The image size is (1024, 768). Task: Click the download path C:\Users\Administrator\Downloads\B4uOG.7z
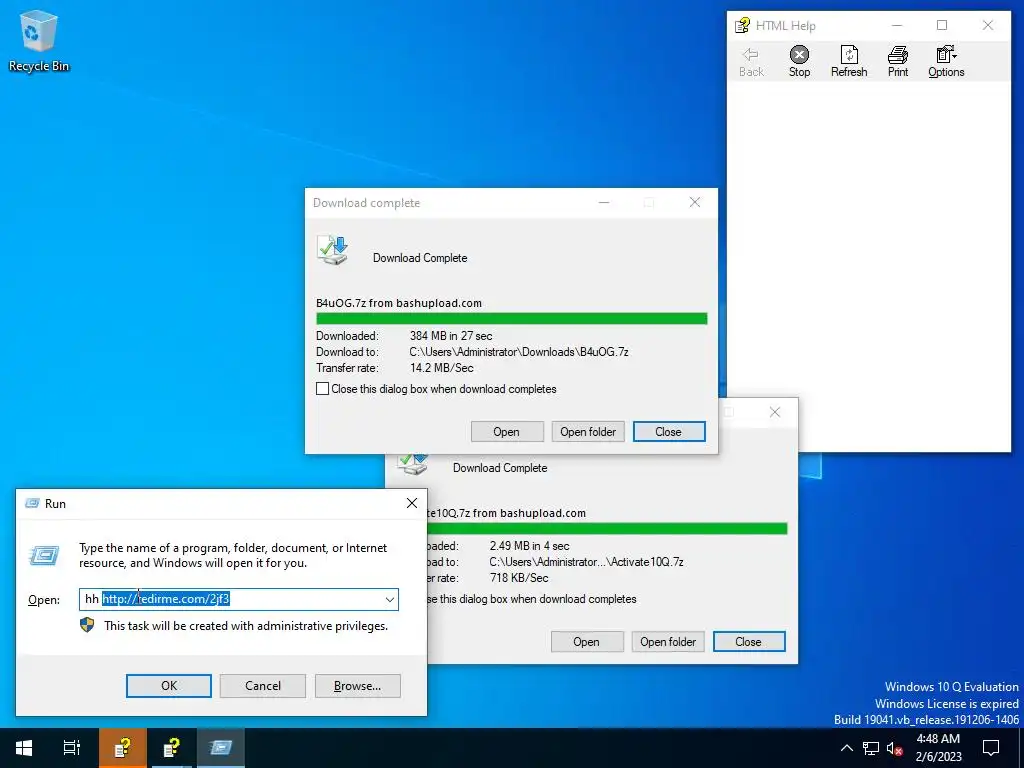pos(519,352)
